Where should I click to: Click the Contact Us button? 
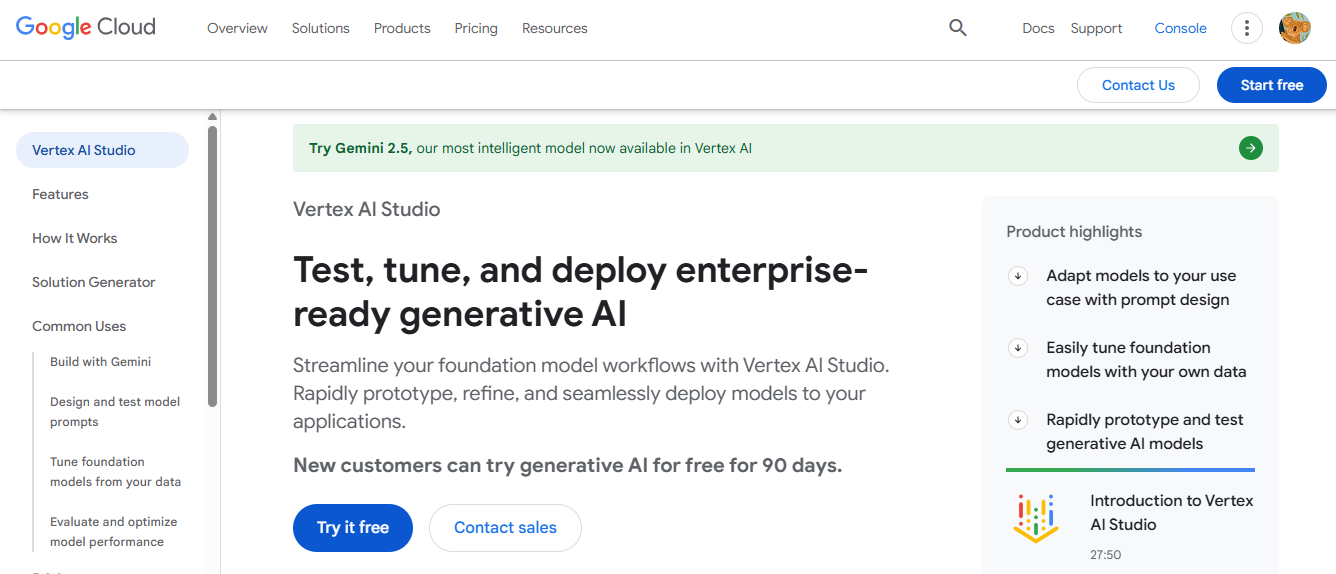tap(1138, 85)
